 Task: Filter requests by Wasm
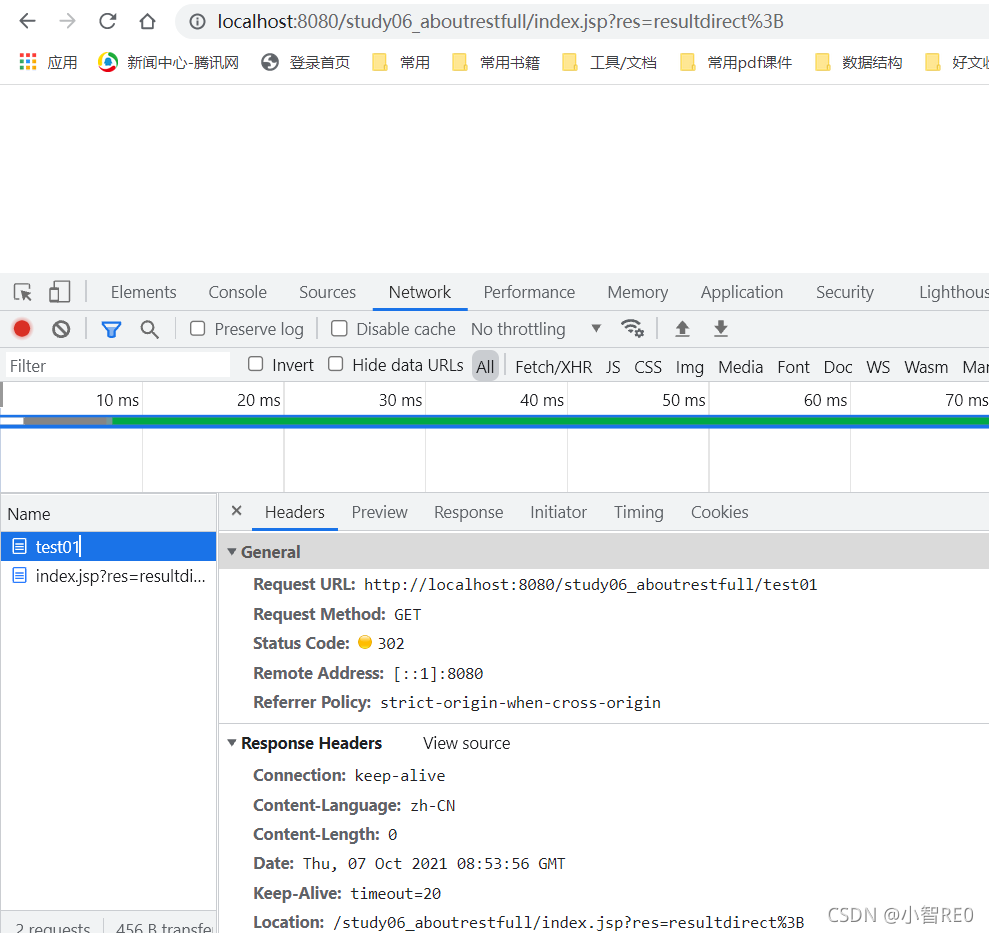click(926, 367)
